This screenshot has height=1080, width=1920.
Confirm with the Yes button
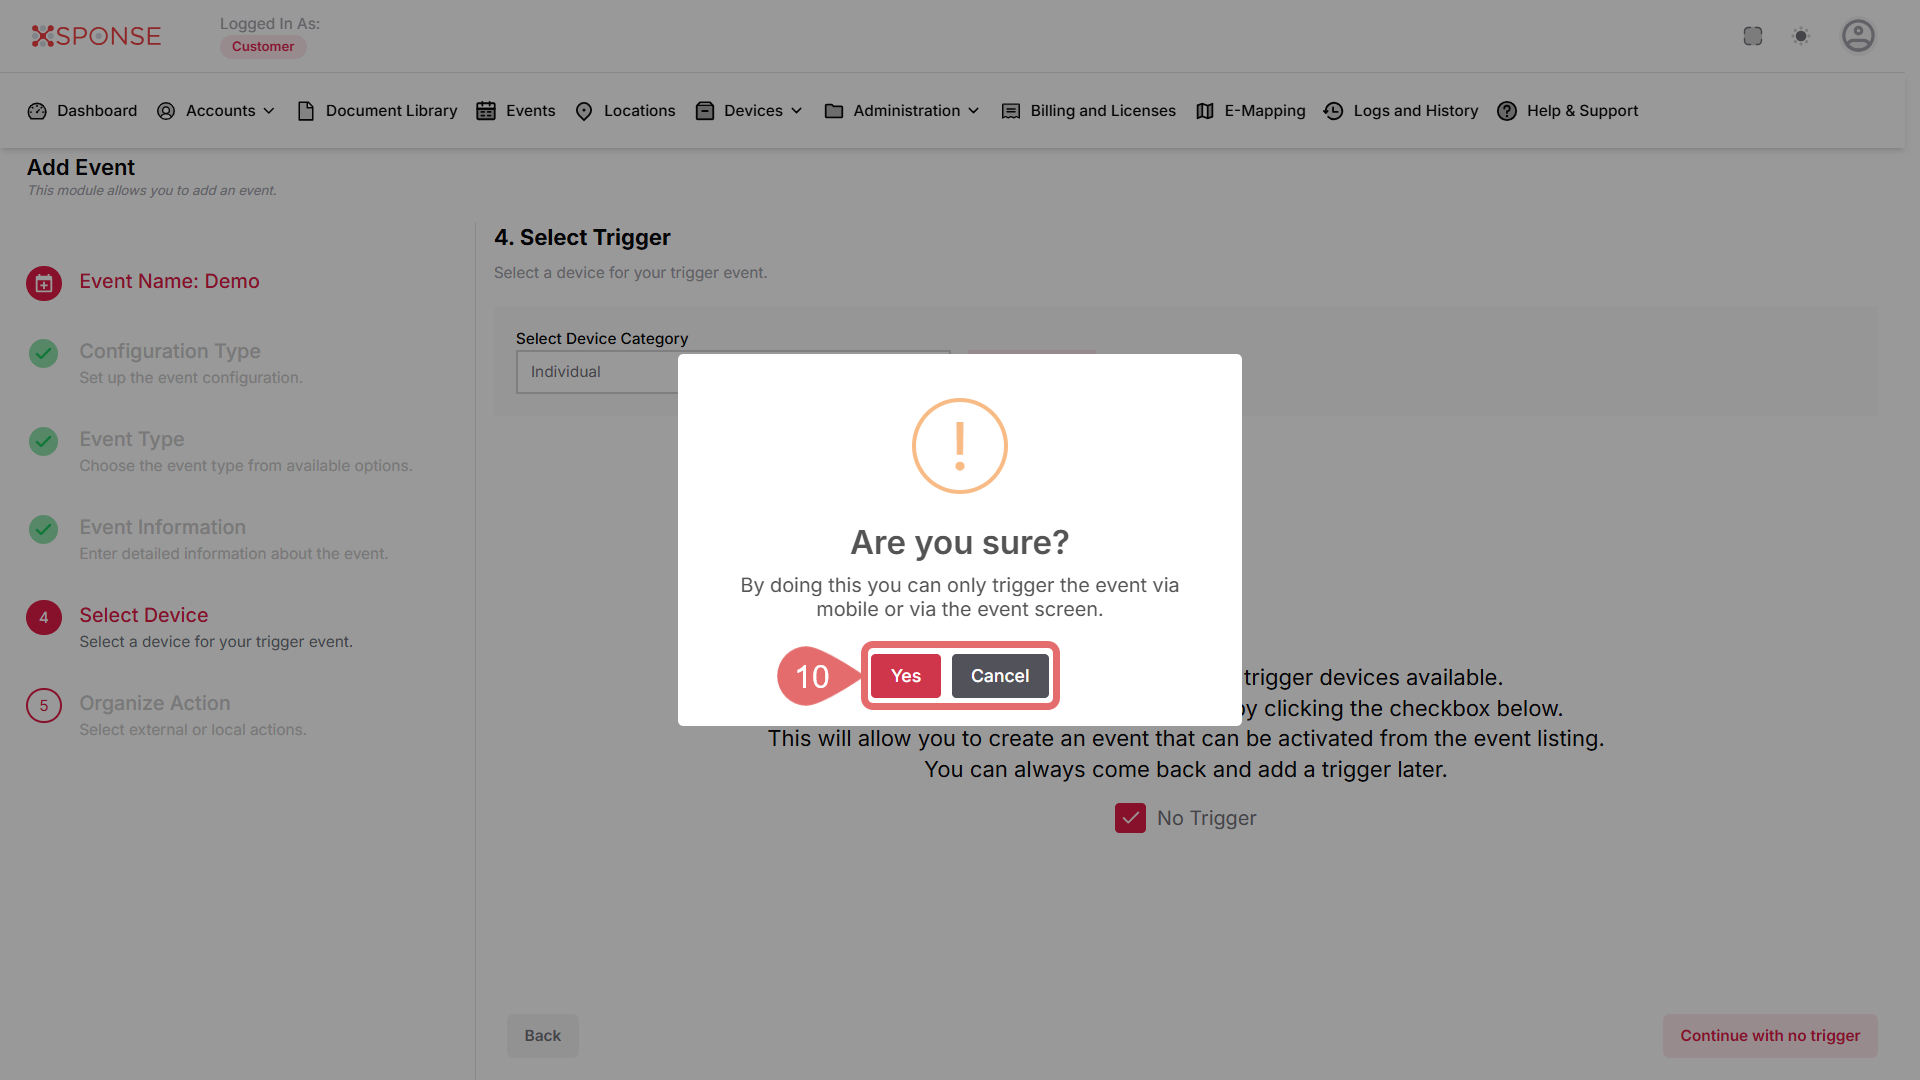(x=905, y=676)
